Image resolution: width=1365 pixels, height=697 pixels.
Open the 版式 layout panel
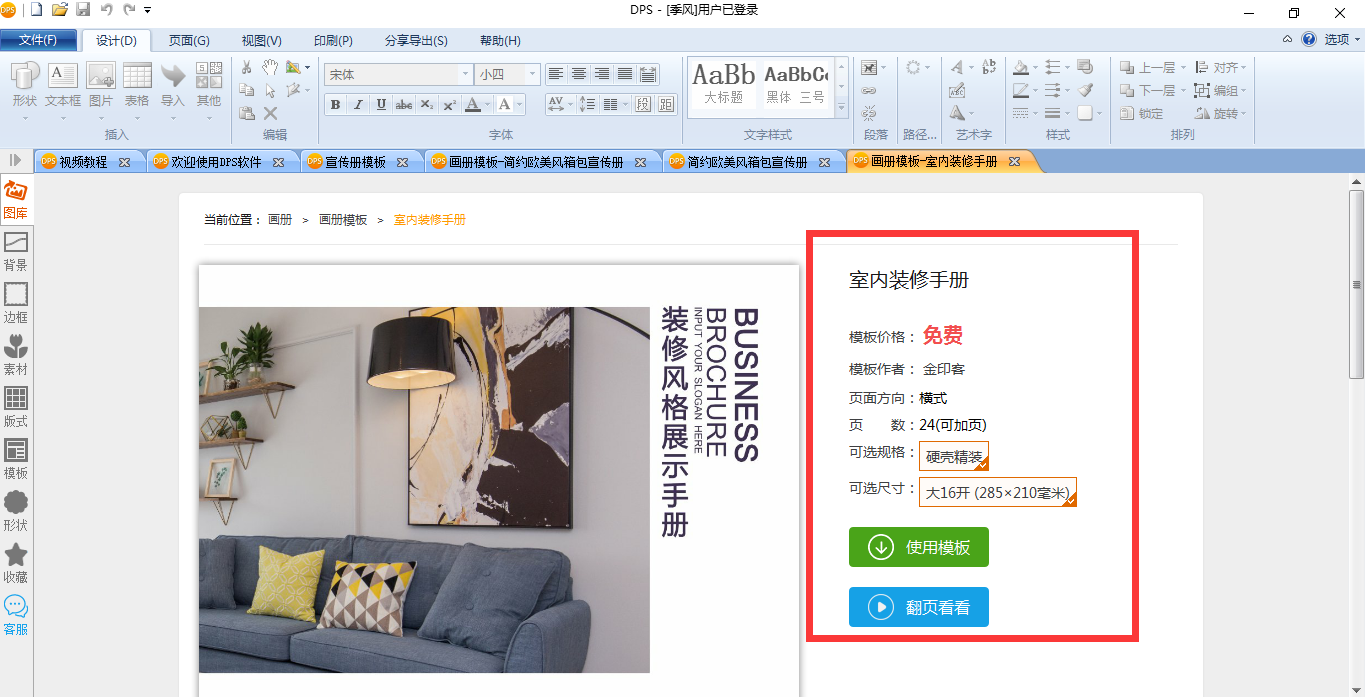[x=16, y=407]
